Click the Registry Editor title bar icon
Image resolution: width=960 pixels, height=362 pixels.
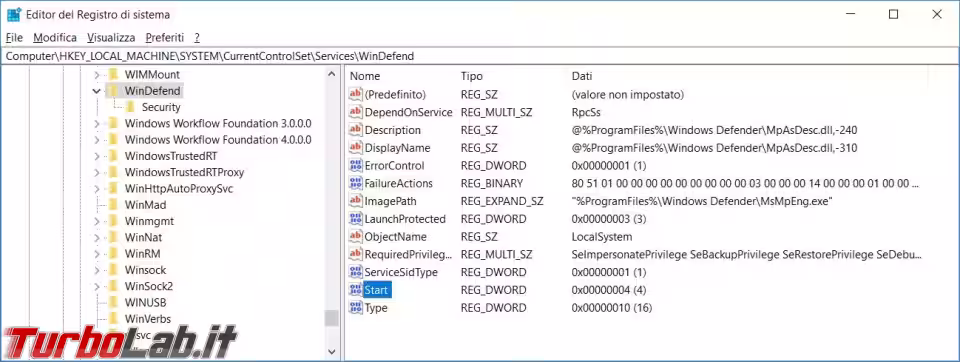pyautogui.click(x=13, y=14)
